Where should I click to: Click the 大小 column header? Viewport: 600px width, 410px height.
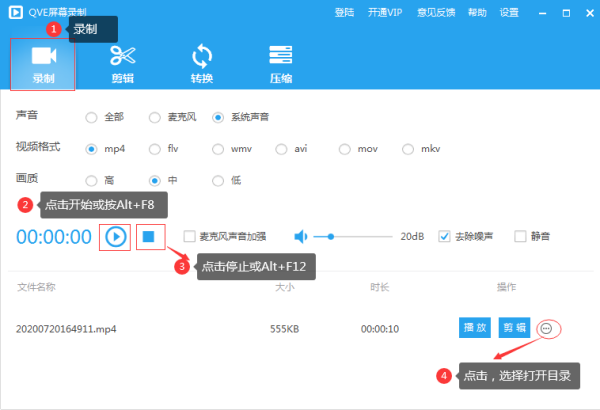pyautogui.click(x=285, y=287)
